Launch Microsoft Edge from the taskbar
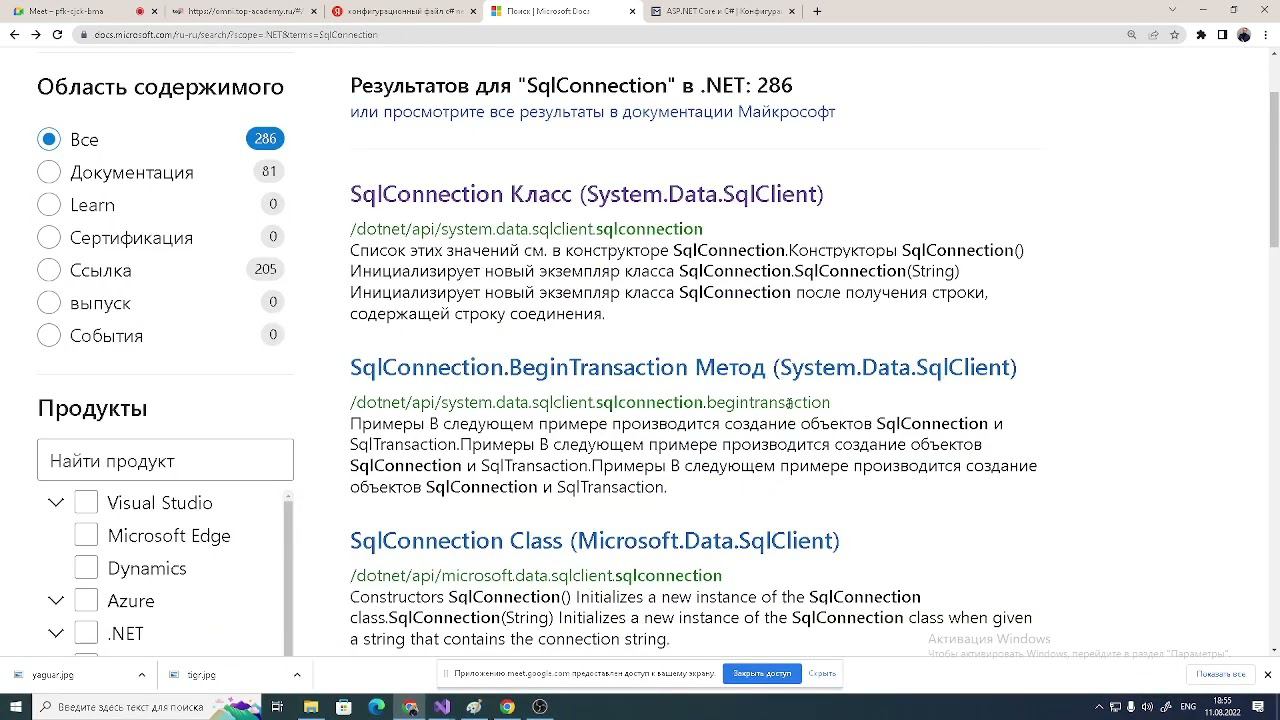Image resolution: width=1280 pixels, height=720 pixels. click(x=377, y=707)
